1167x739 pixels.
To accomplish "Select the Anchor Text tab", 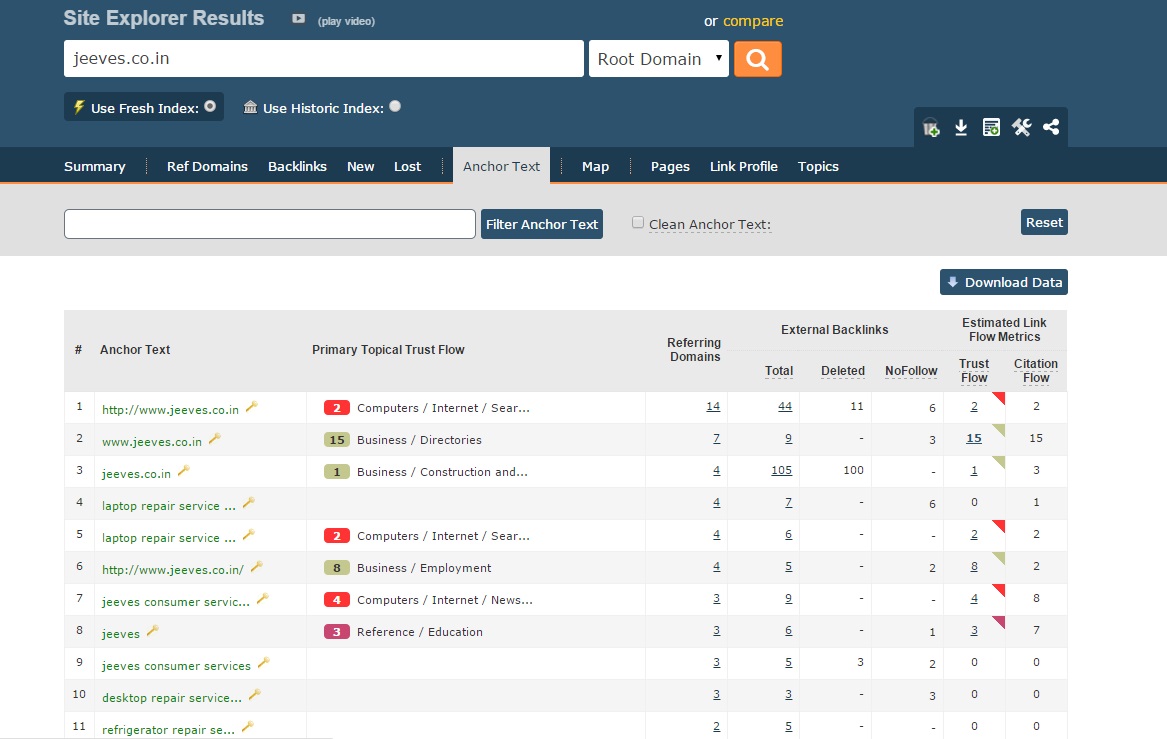I will point(502,166).
